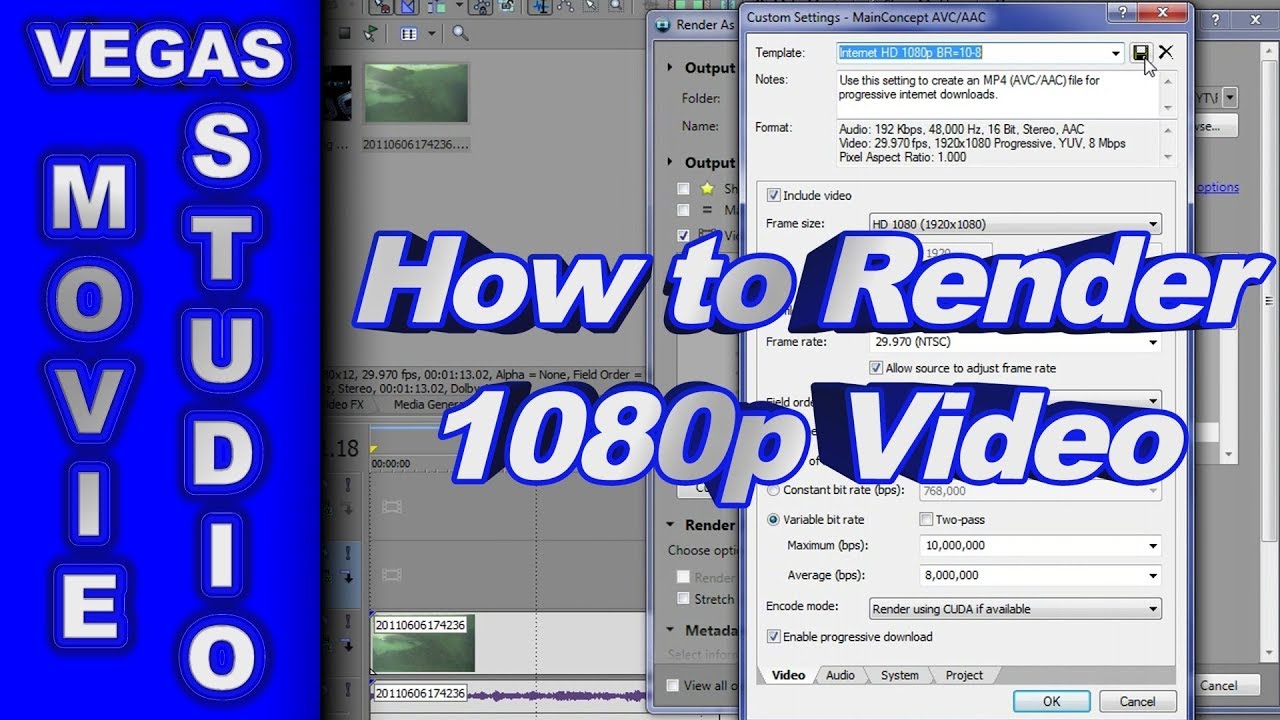
Task: Collapse the Metadata section in Render As
Action: click(670, 631)
